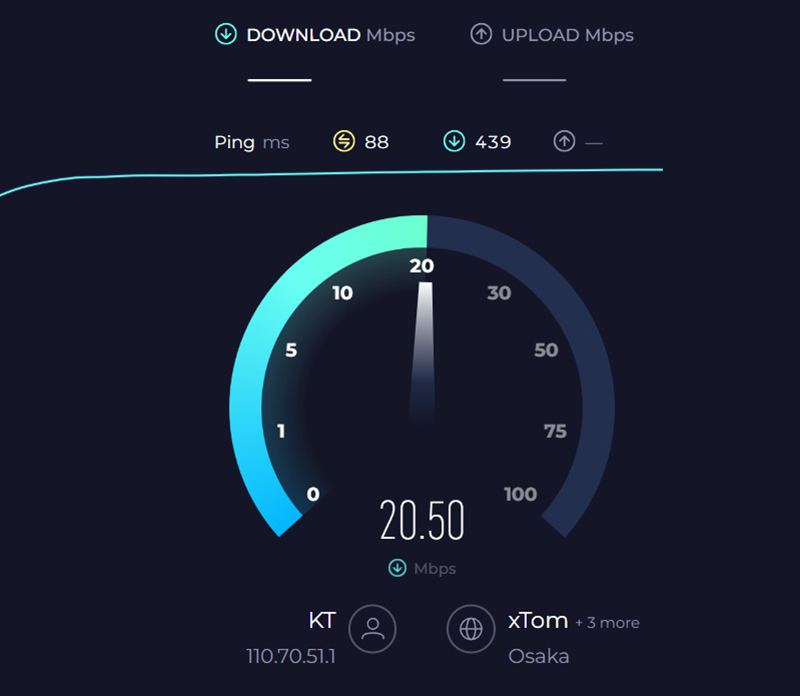800x696 pixels.
Task: Open the xTom server name link
Action: [x=538, y=620]
